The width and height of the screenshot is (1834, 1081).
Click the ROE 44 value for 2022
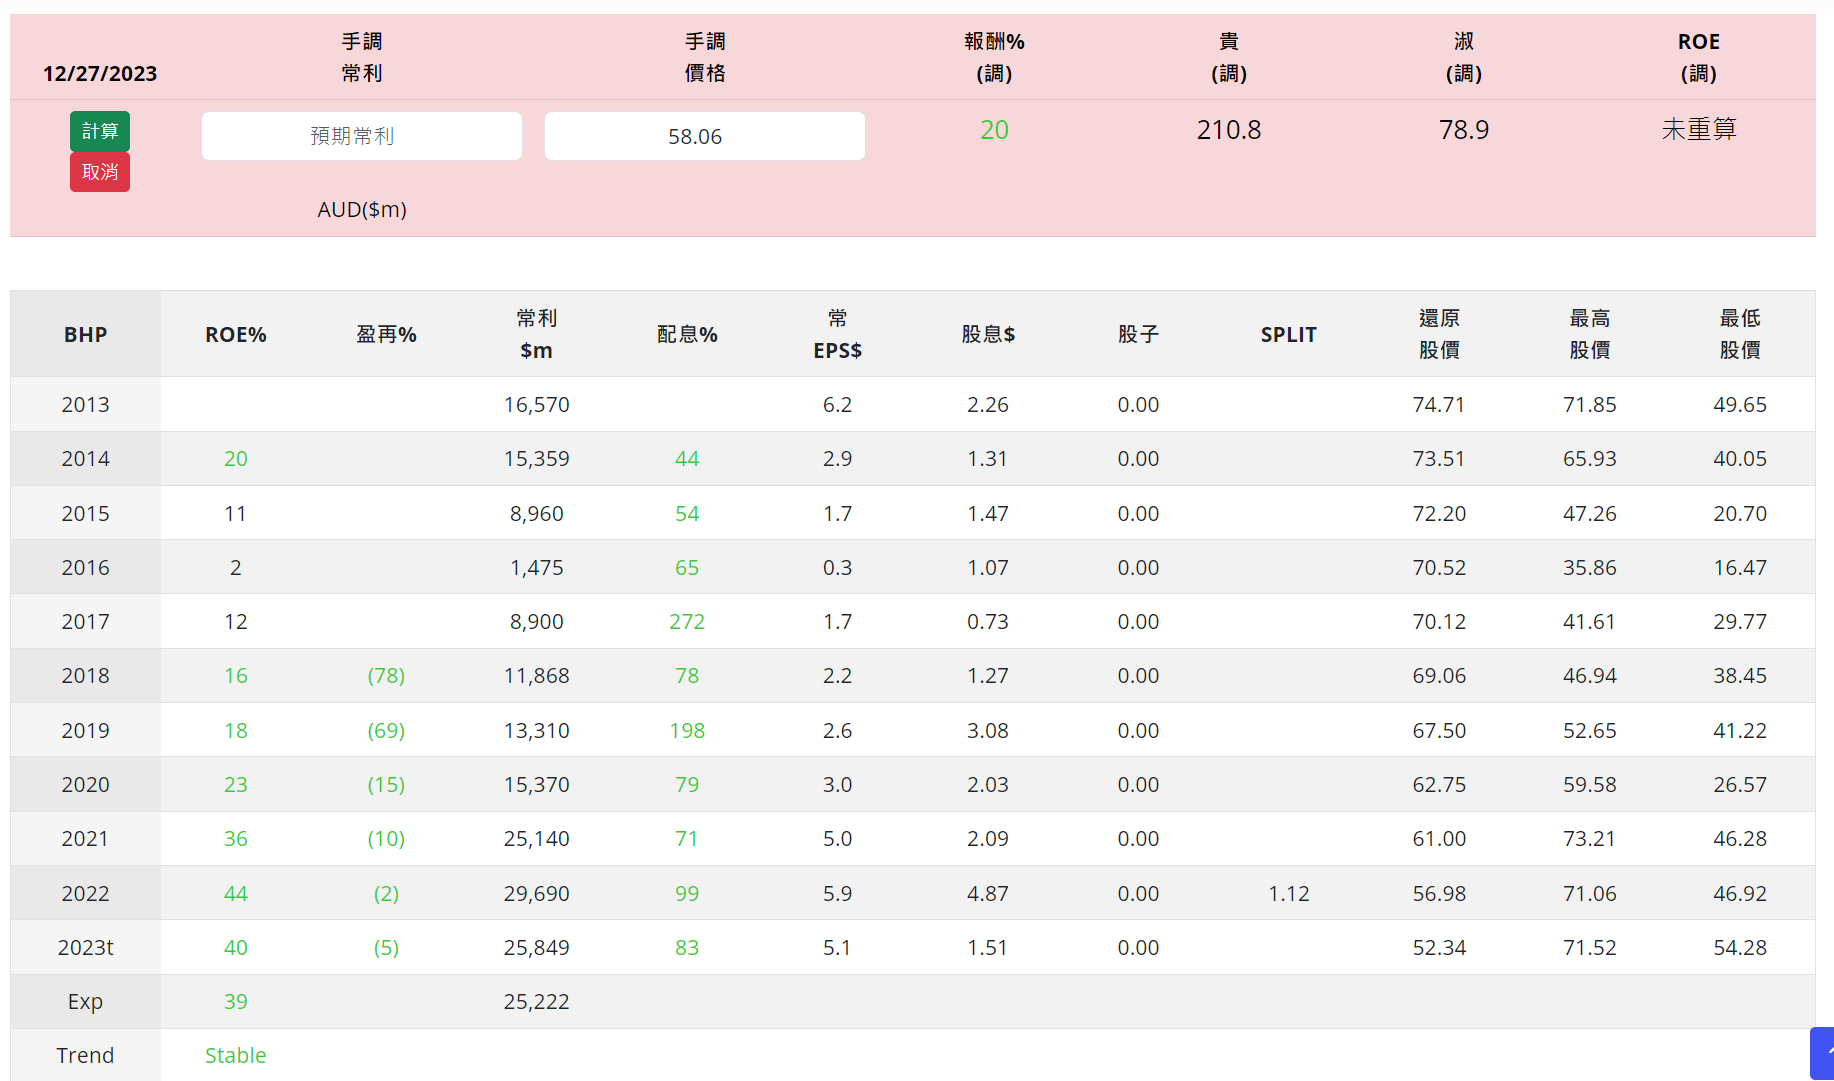(x=236, y=894)
